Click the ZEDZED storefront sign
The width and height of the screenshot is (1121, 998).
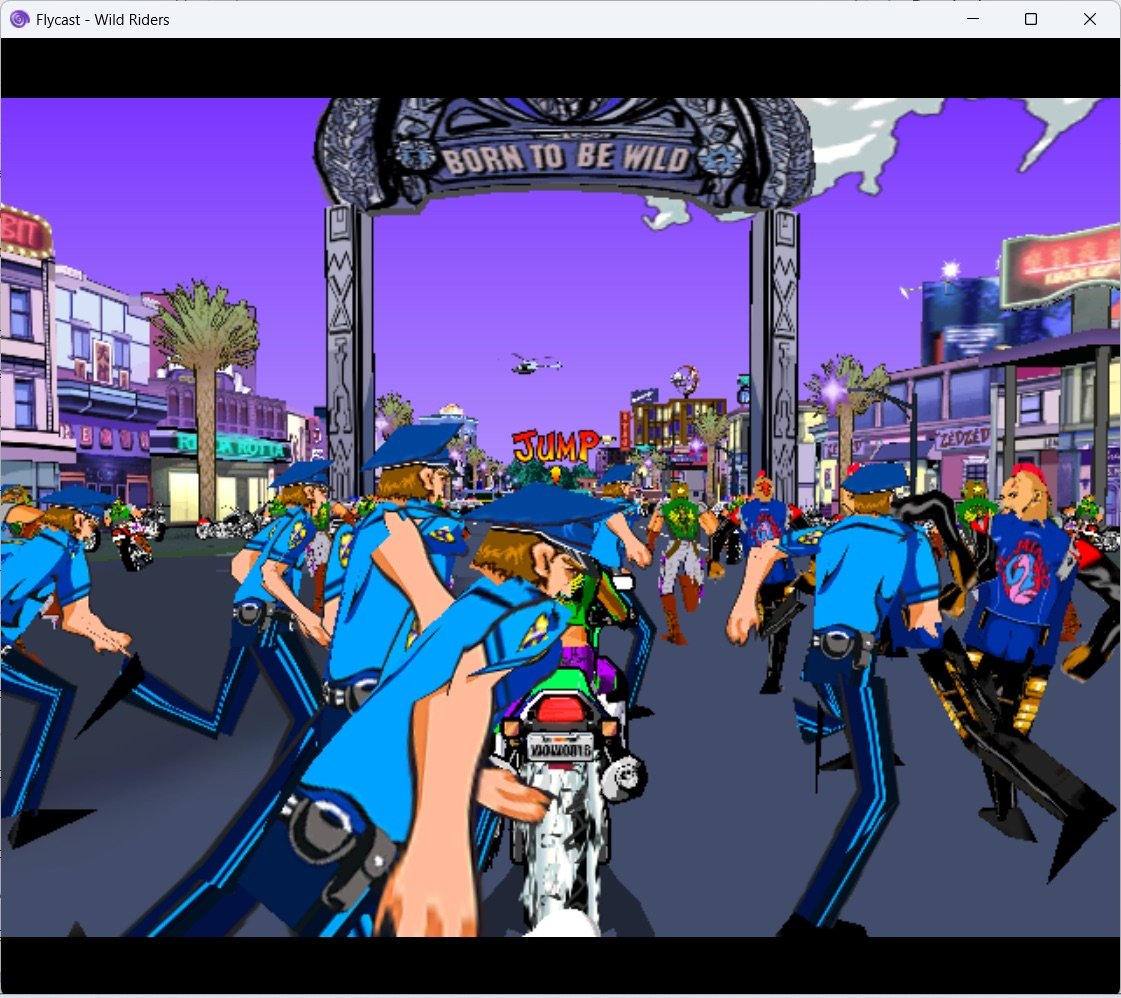[962, 437]
